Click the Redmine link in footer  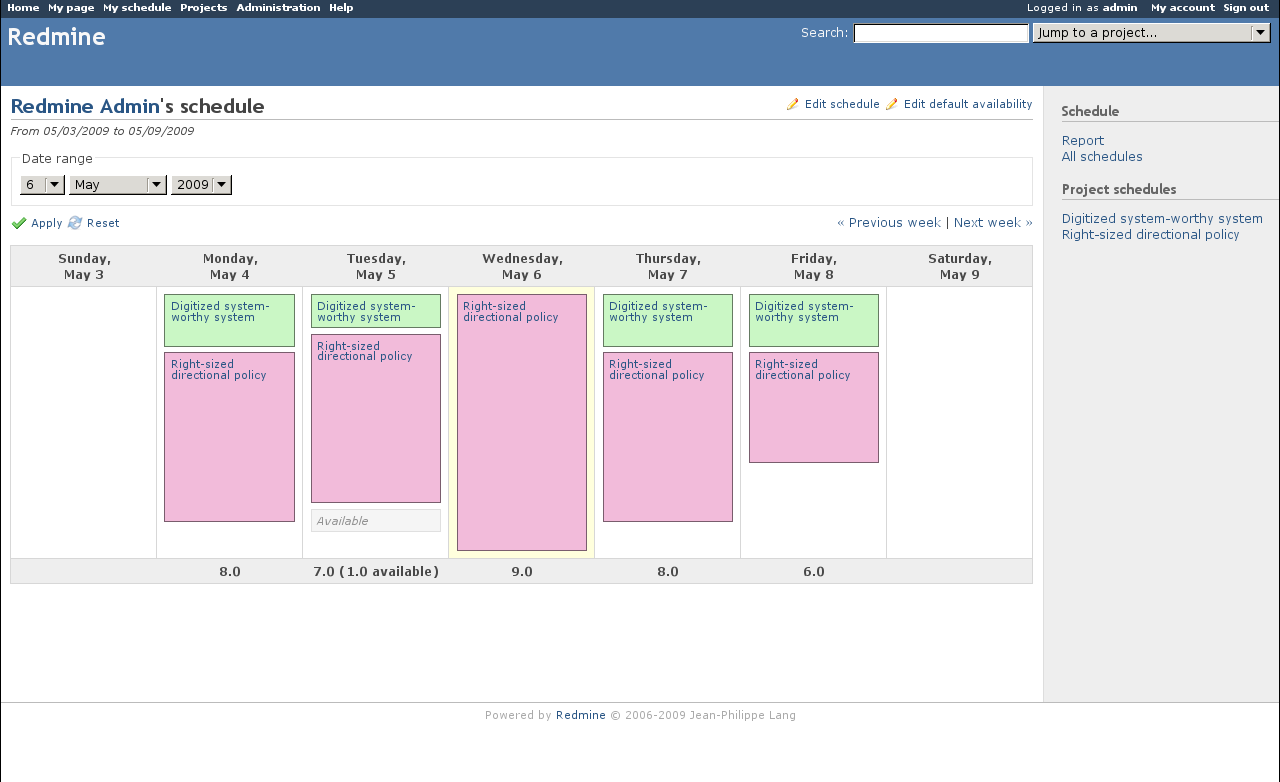click(x=581, y=715)
